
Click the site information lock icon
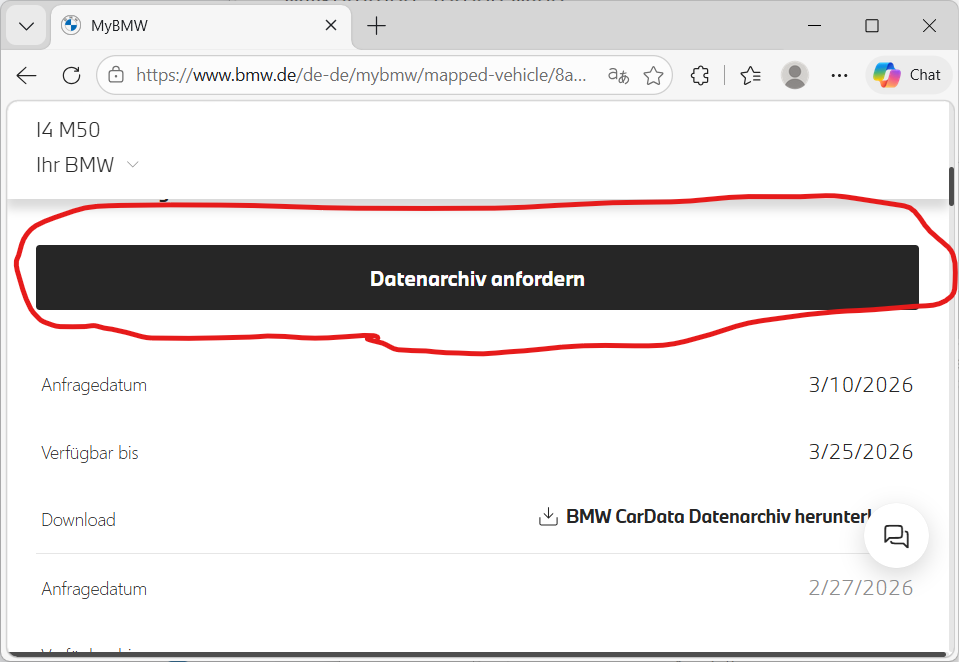[115, 75]
